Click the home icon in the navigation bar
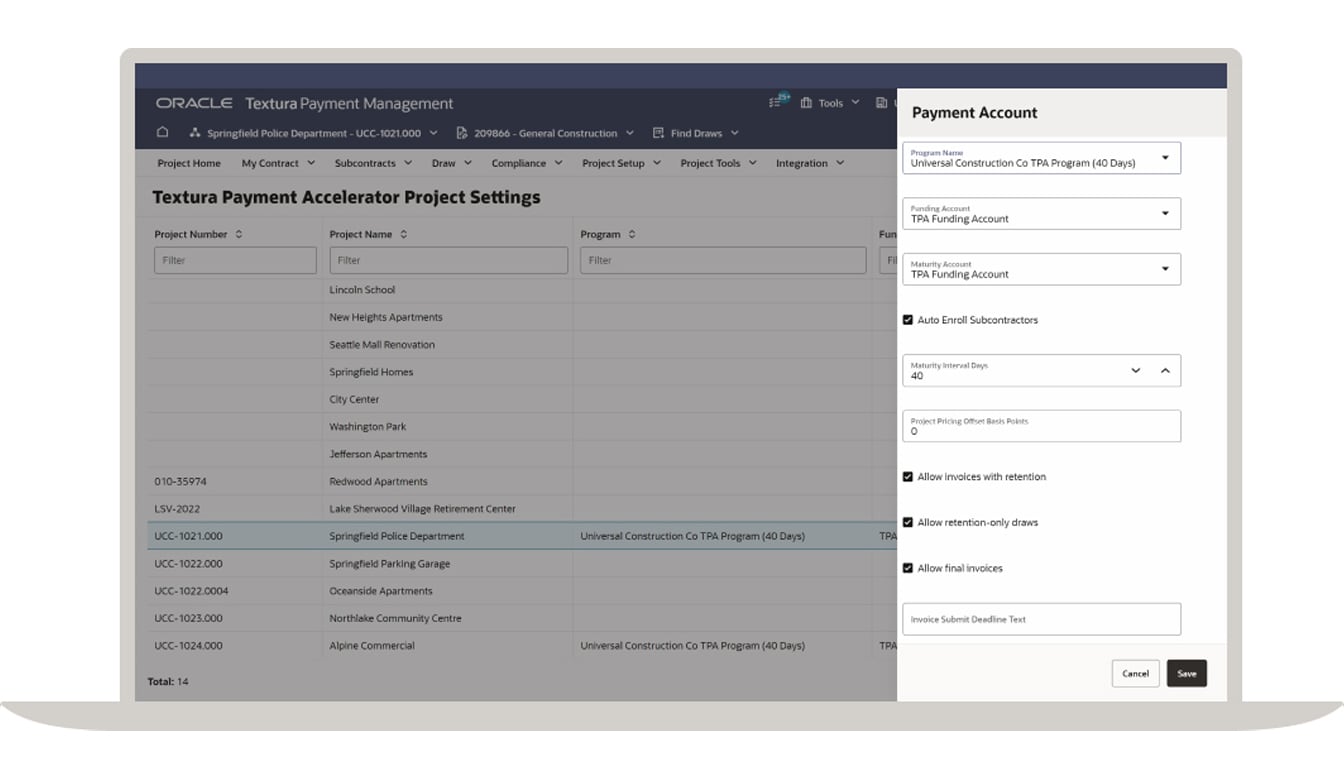The width and height of the screenshot is (1344, 764). tap(161, 132)
